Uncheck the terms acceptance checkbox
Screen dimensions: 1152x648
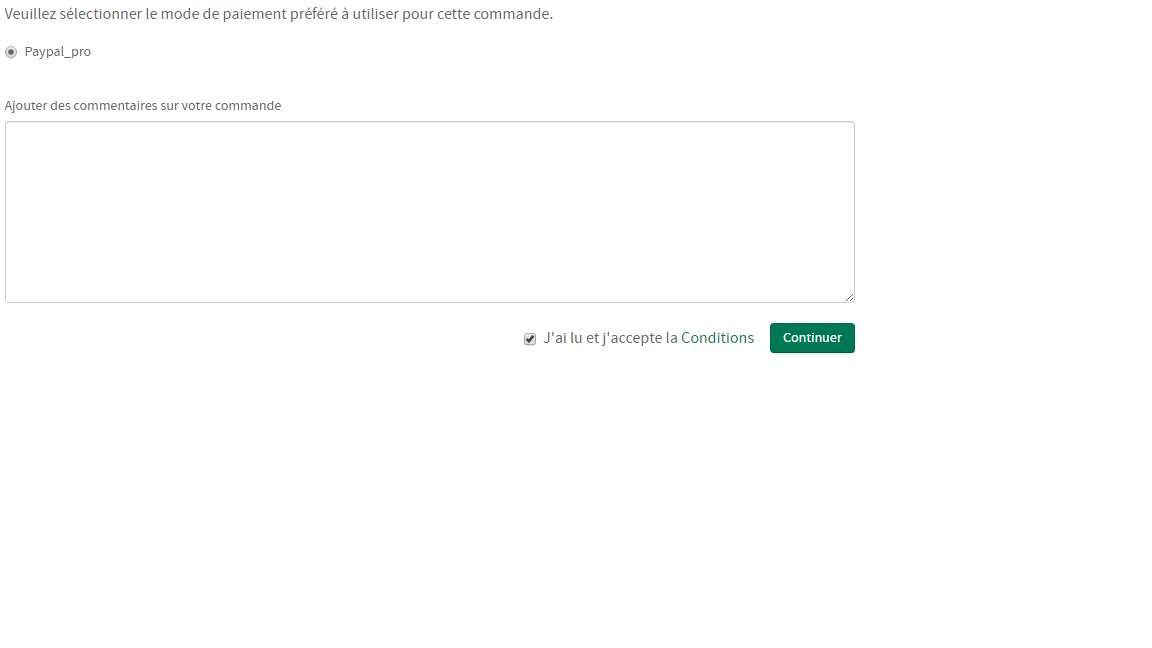530,339
